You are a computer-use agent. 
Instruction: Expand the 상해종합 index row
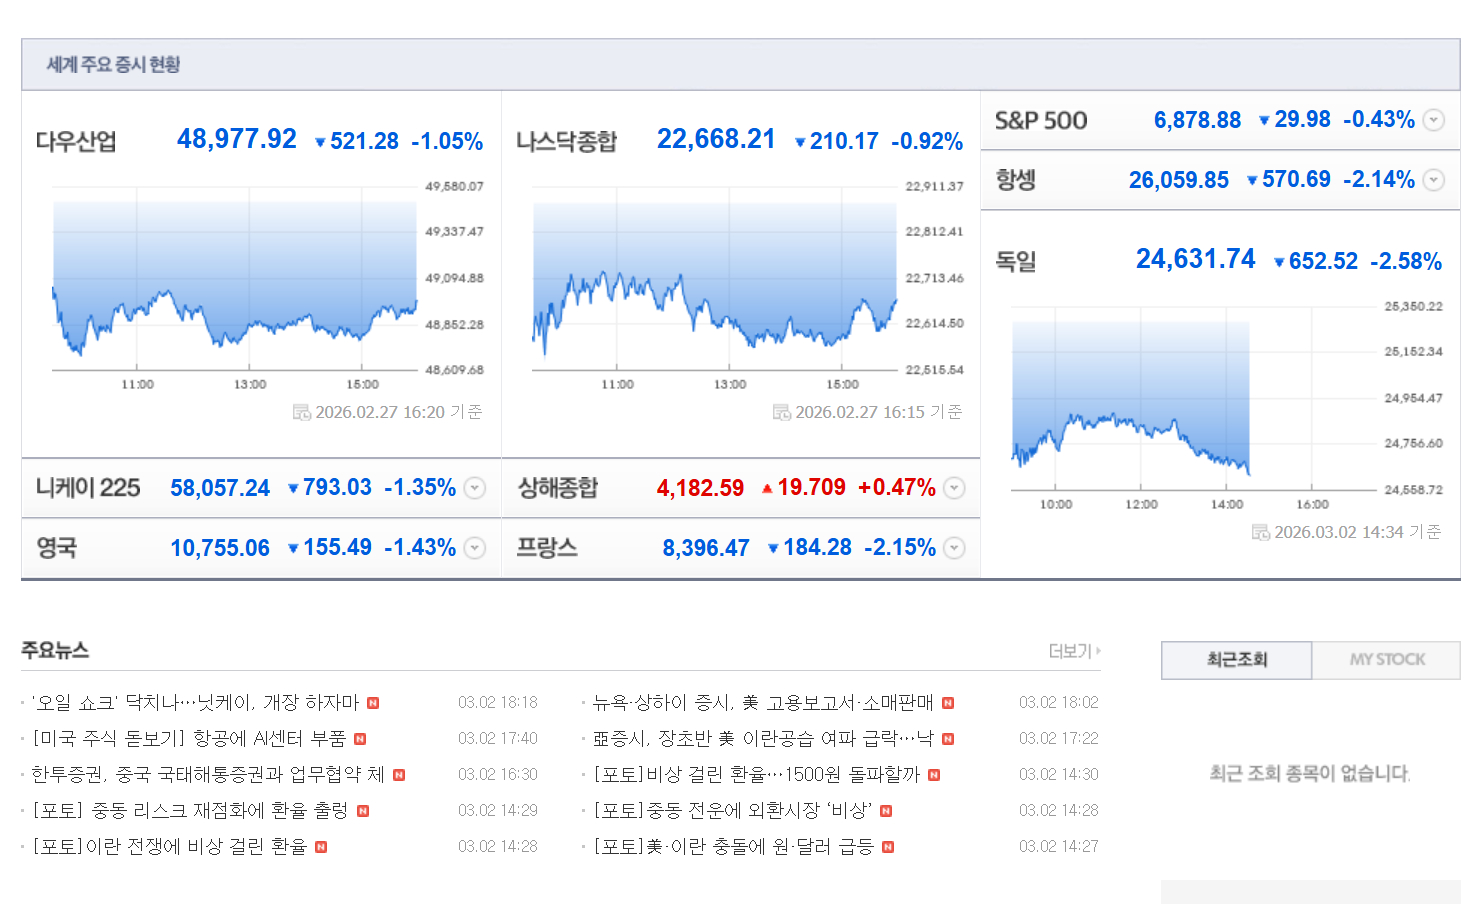[955, 488]
